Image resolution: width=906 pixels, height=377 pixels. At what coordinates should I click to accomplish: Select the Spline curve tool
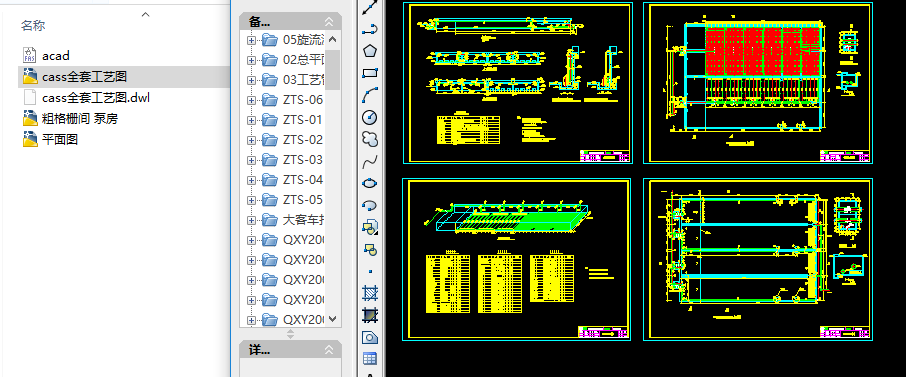(370, 161)
